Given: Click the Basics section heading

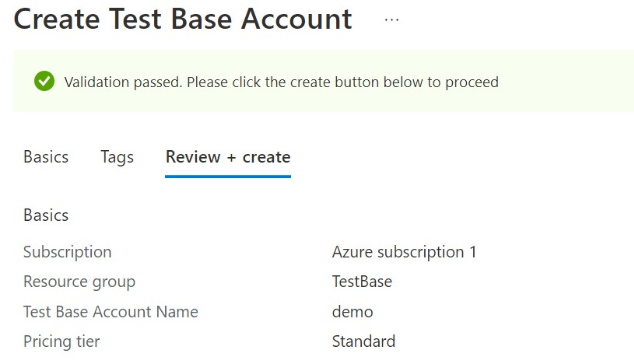Looking at the screenshot, I should (46, 215).
